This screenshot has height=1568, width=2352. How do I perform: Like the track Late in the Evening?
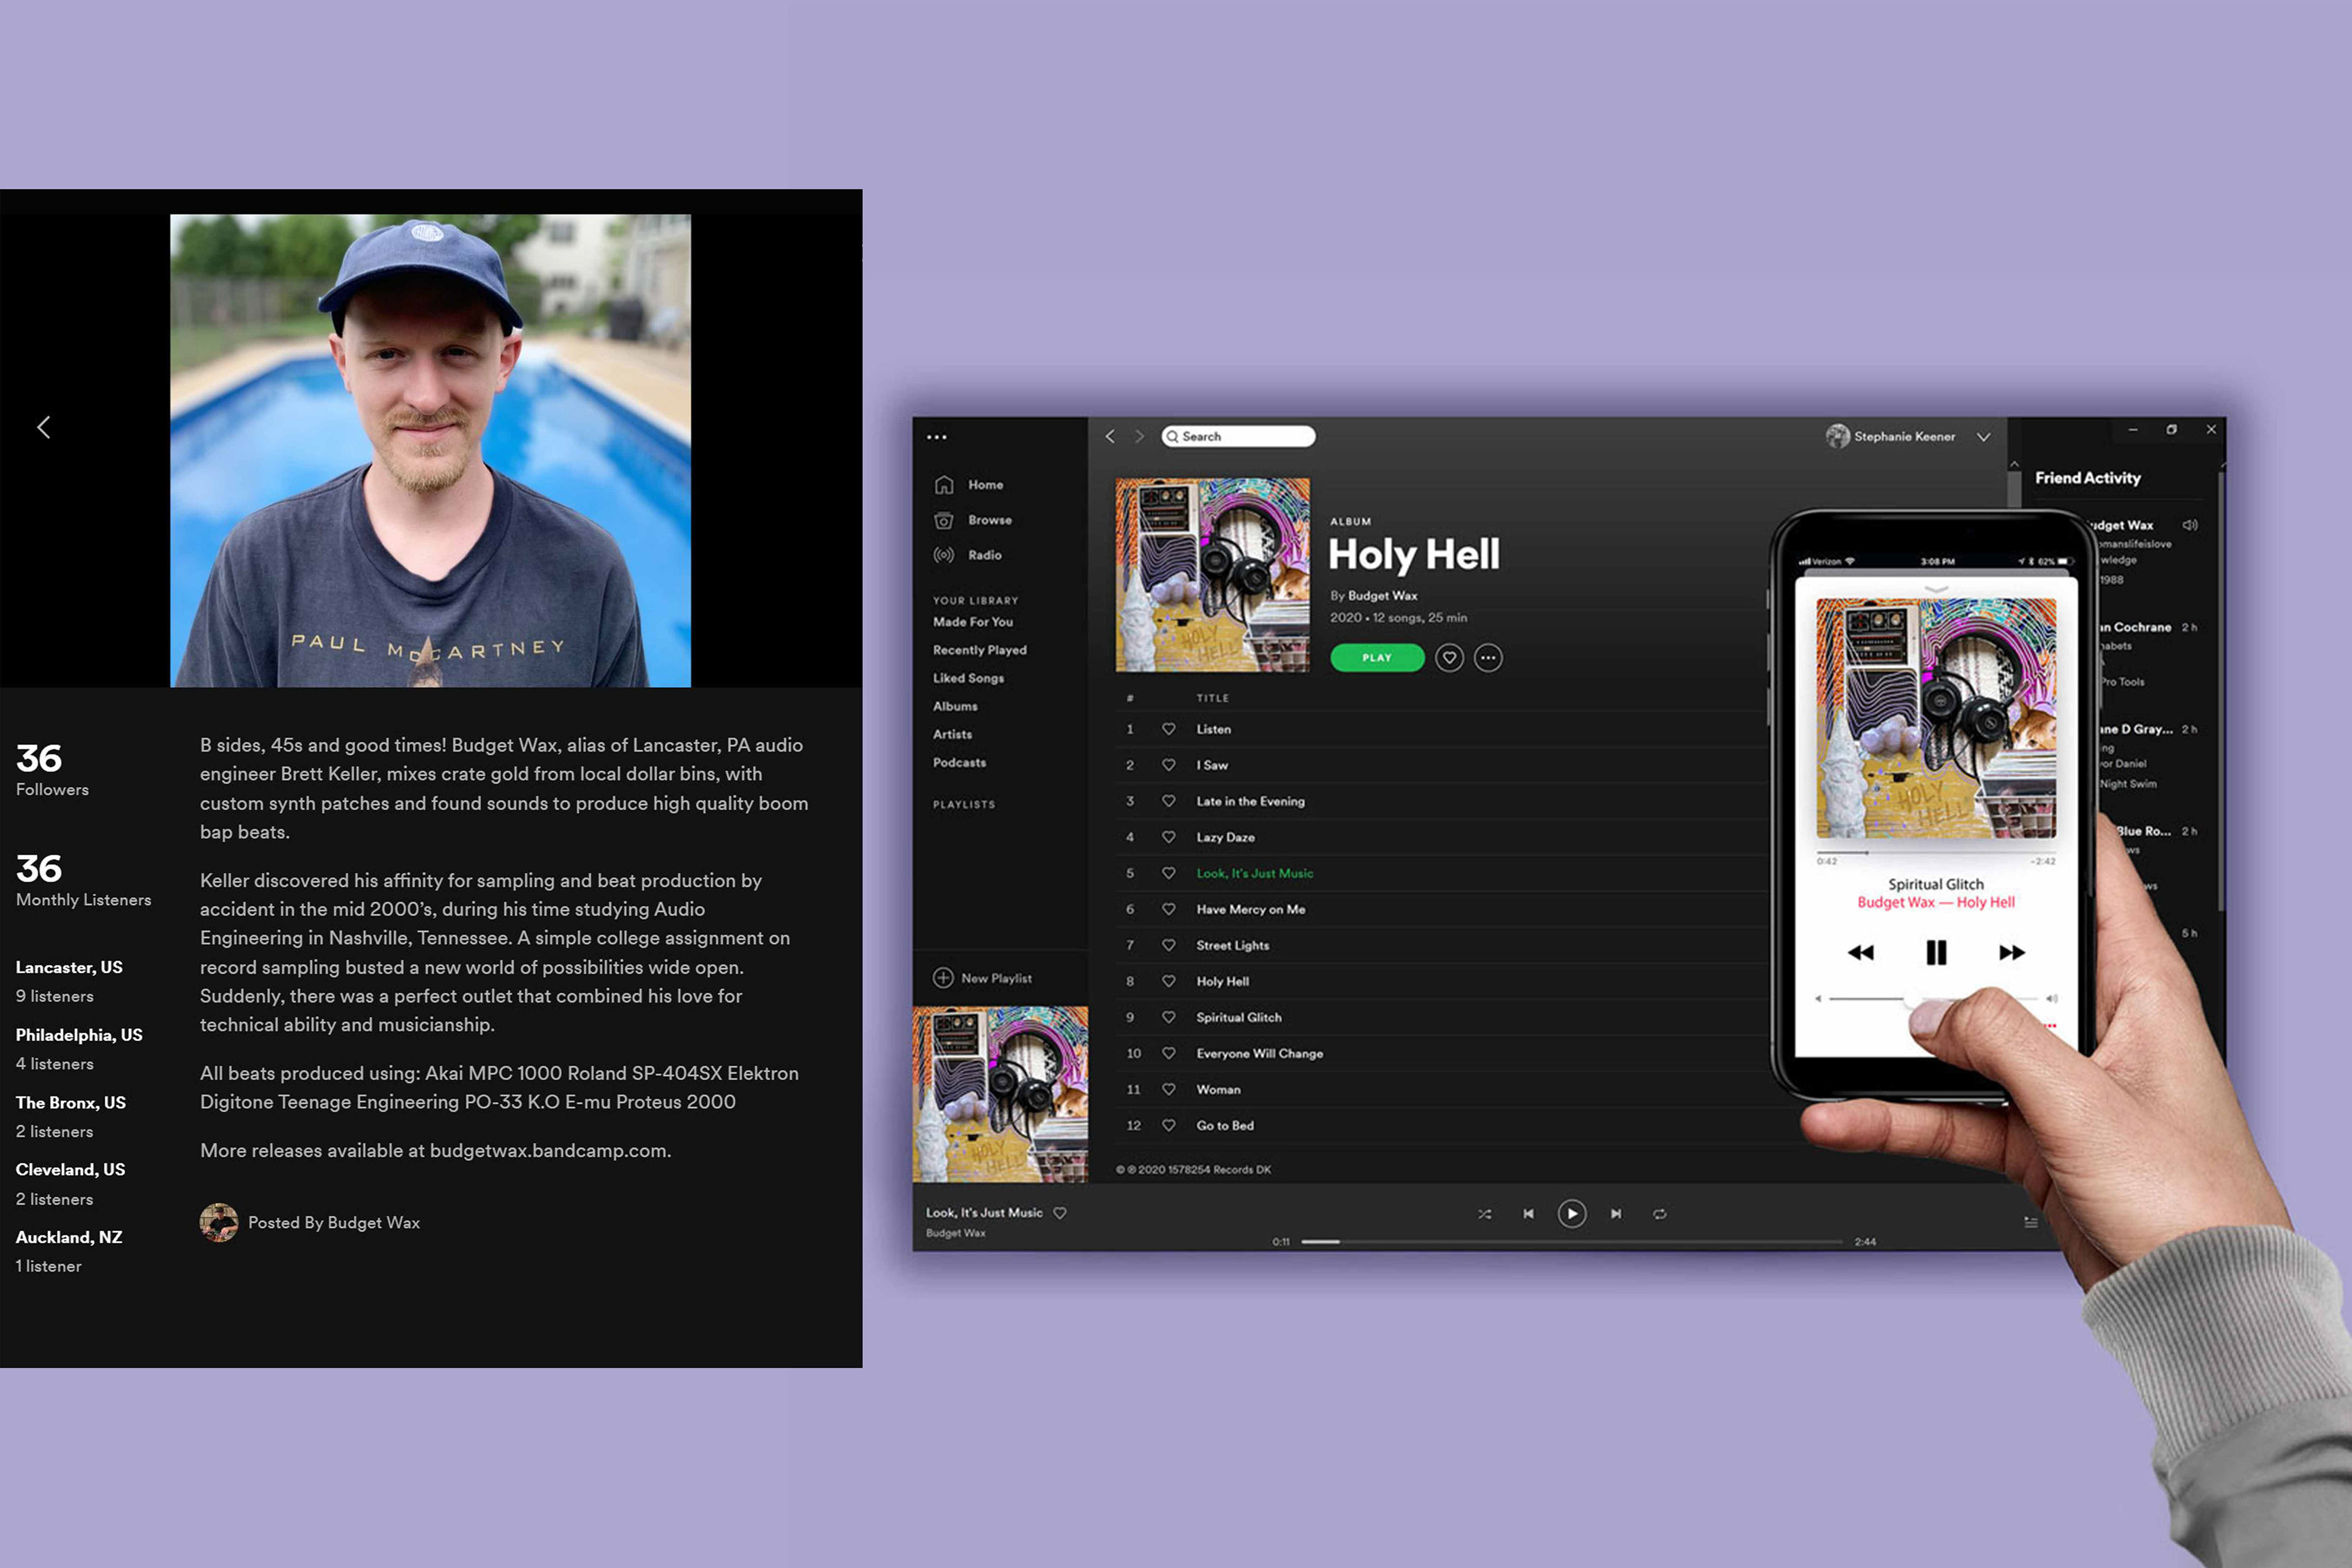(1168, 801)
